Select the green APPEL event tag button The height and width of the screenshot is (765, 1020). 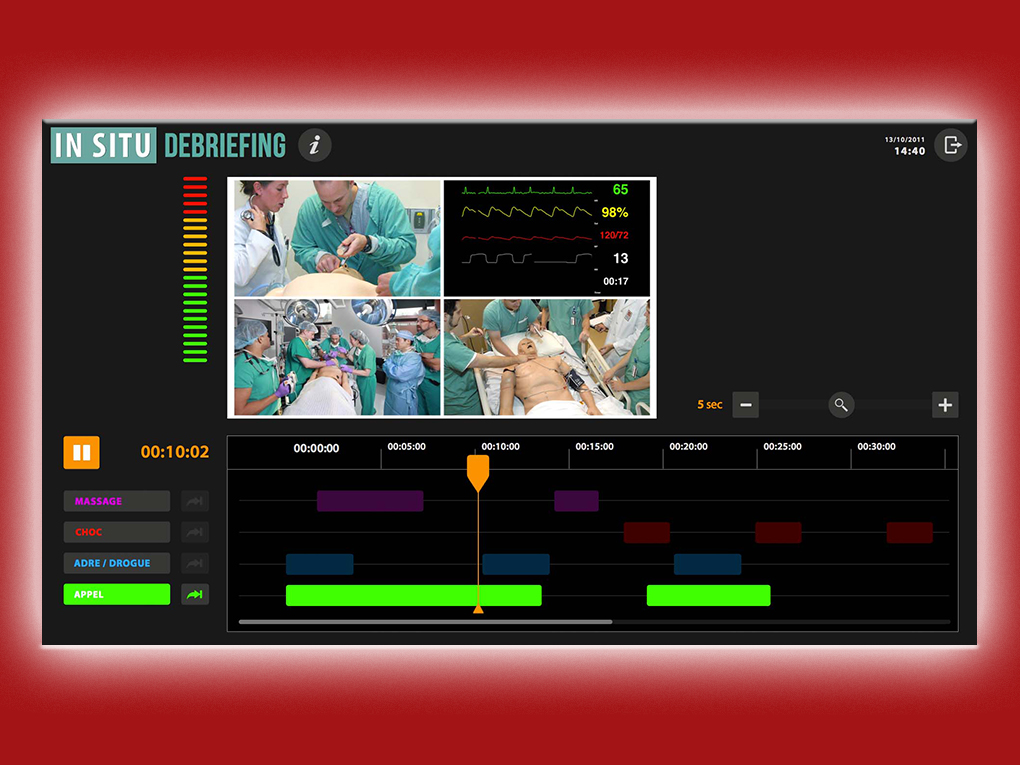117,595
